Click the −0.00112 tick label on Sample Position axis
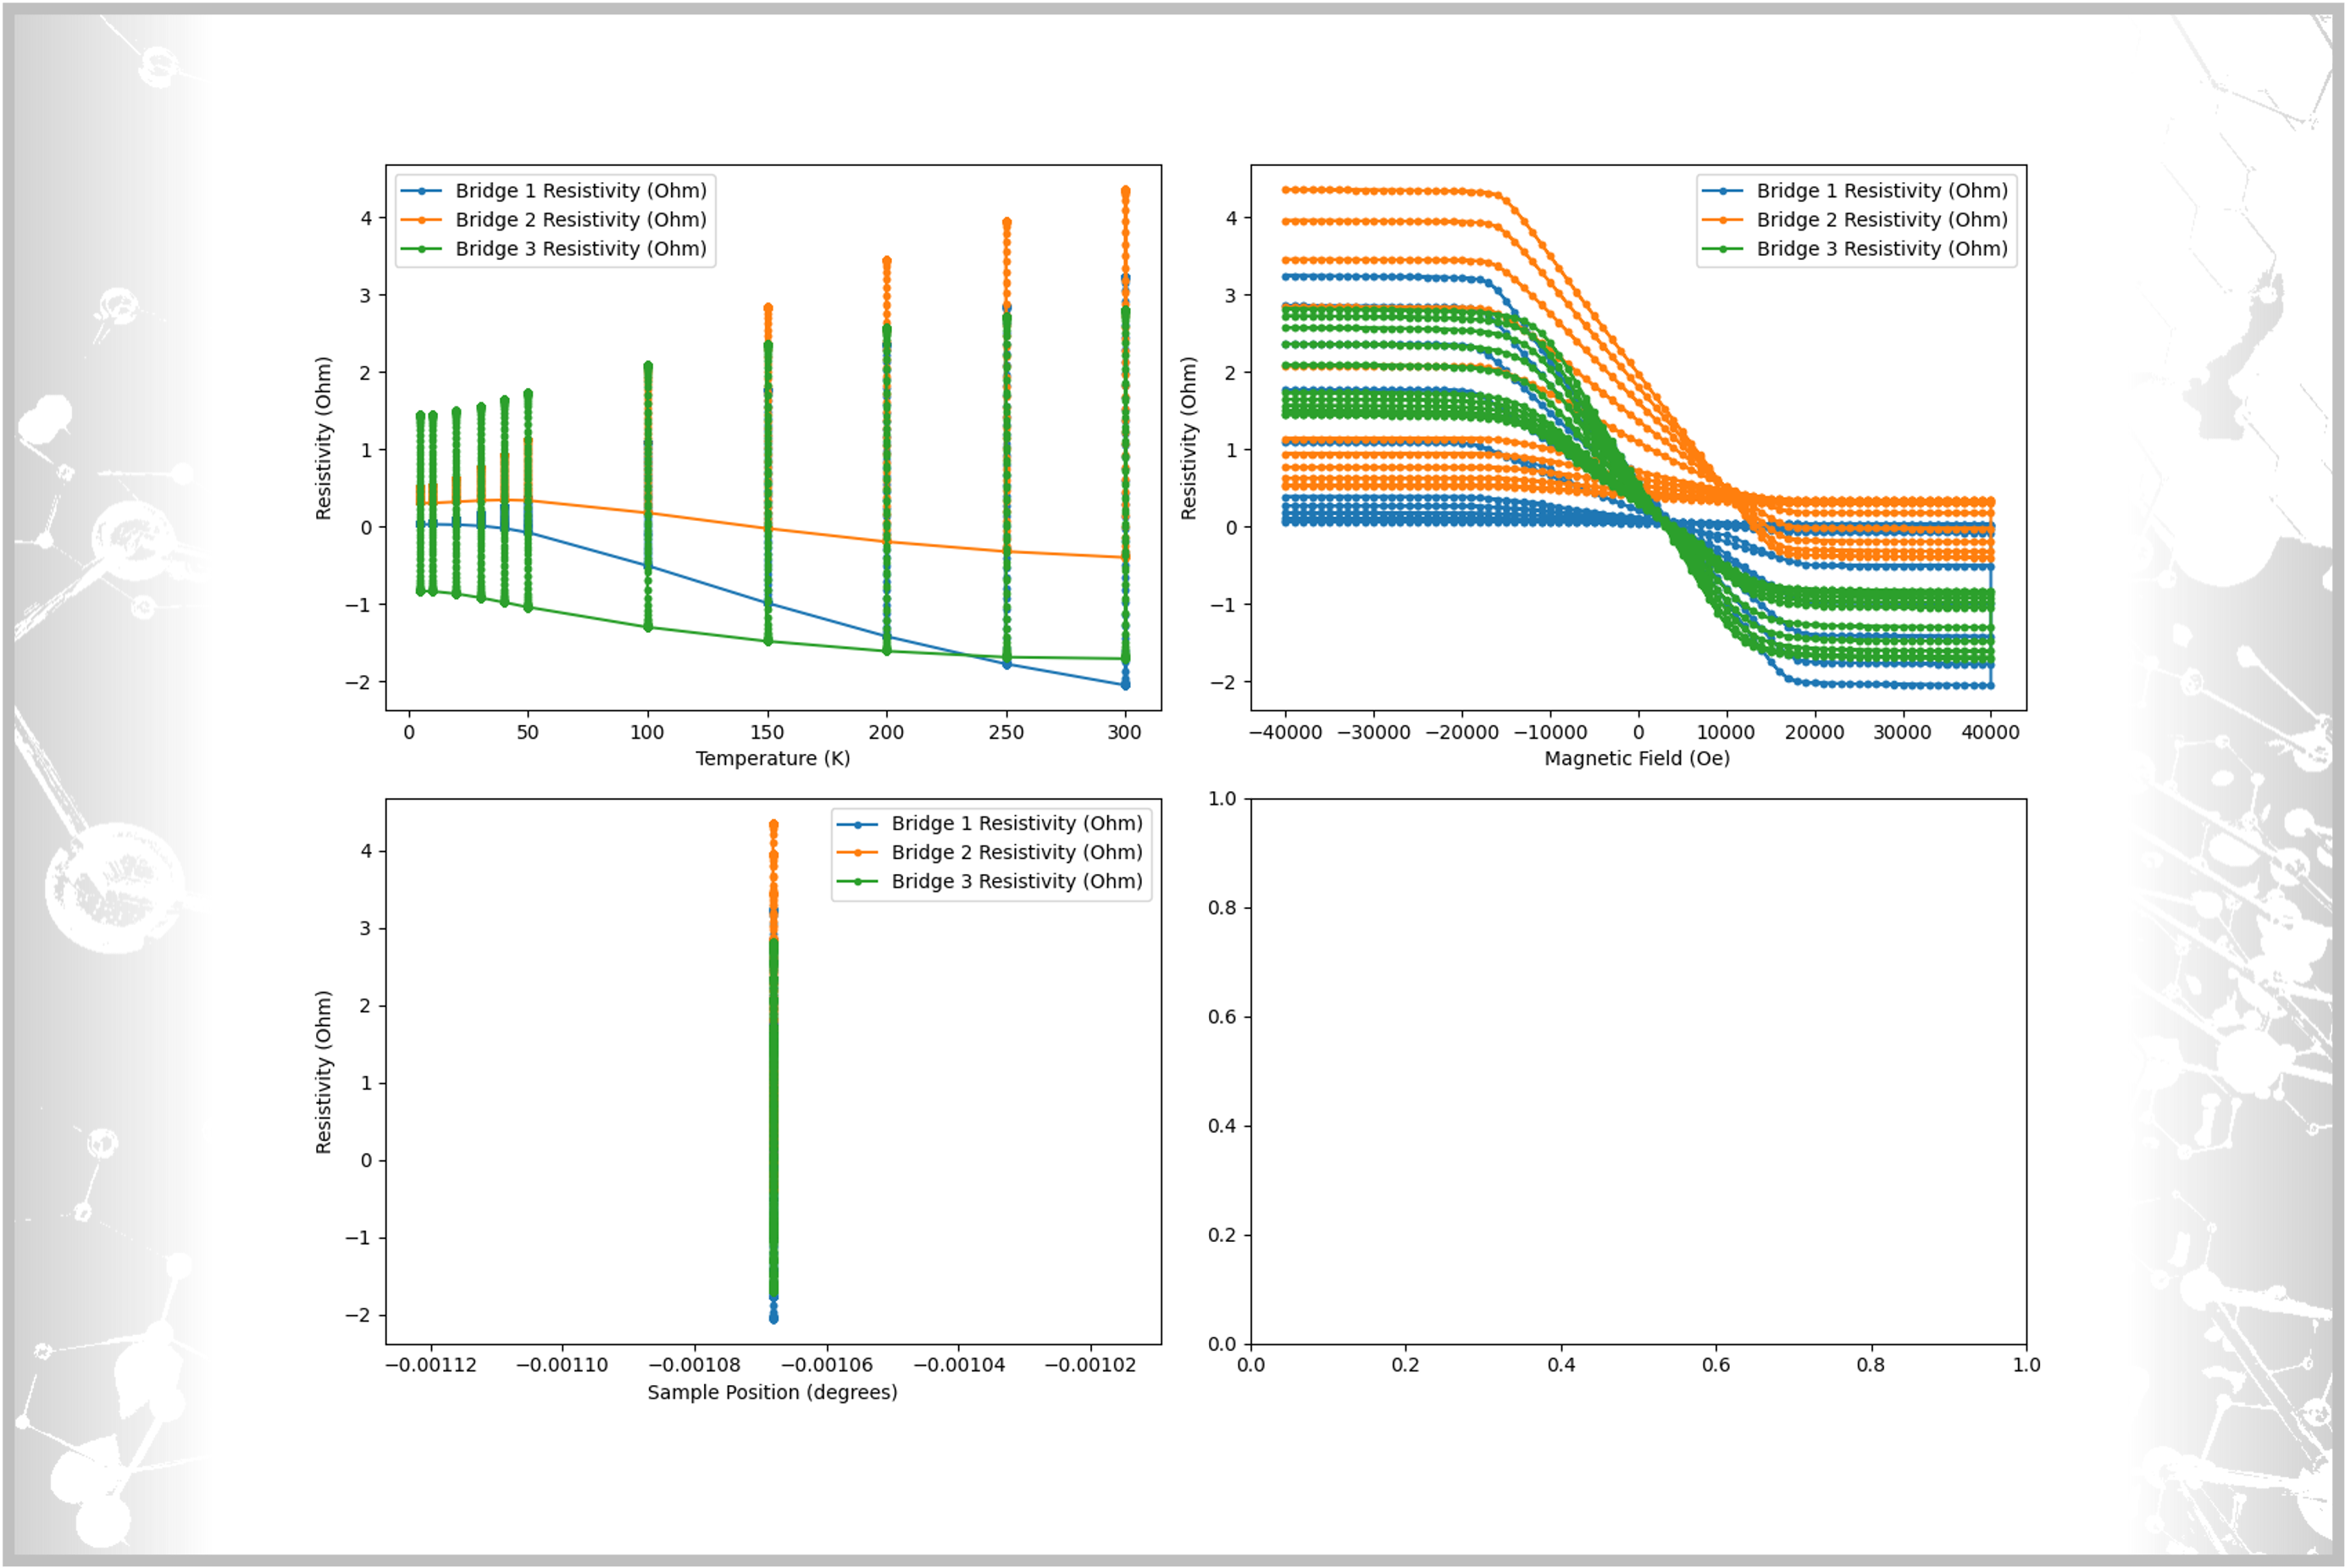This screenshot has width=2345, height=1568. point(431,1366)
